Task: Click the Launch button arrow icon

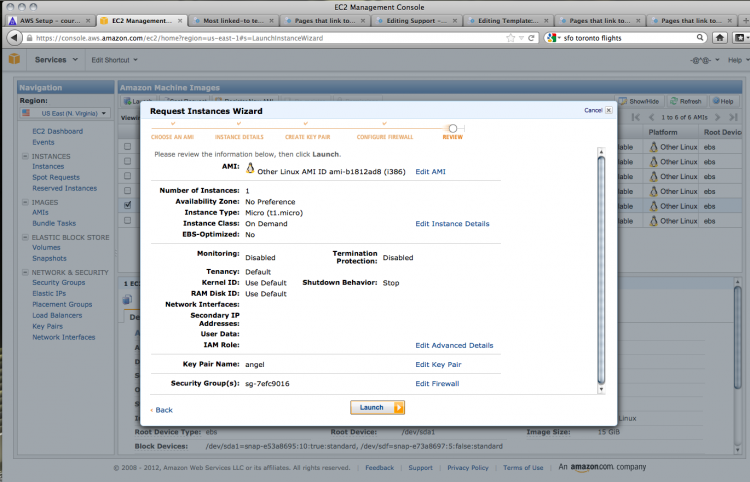Action: click(398, 407)
